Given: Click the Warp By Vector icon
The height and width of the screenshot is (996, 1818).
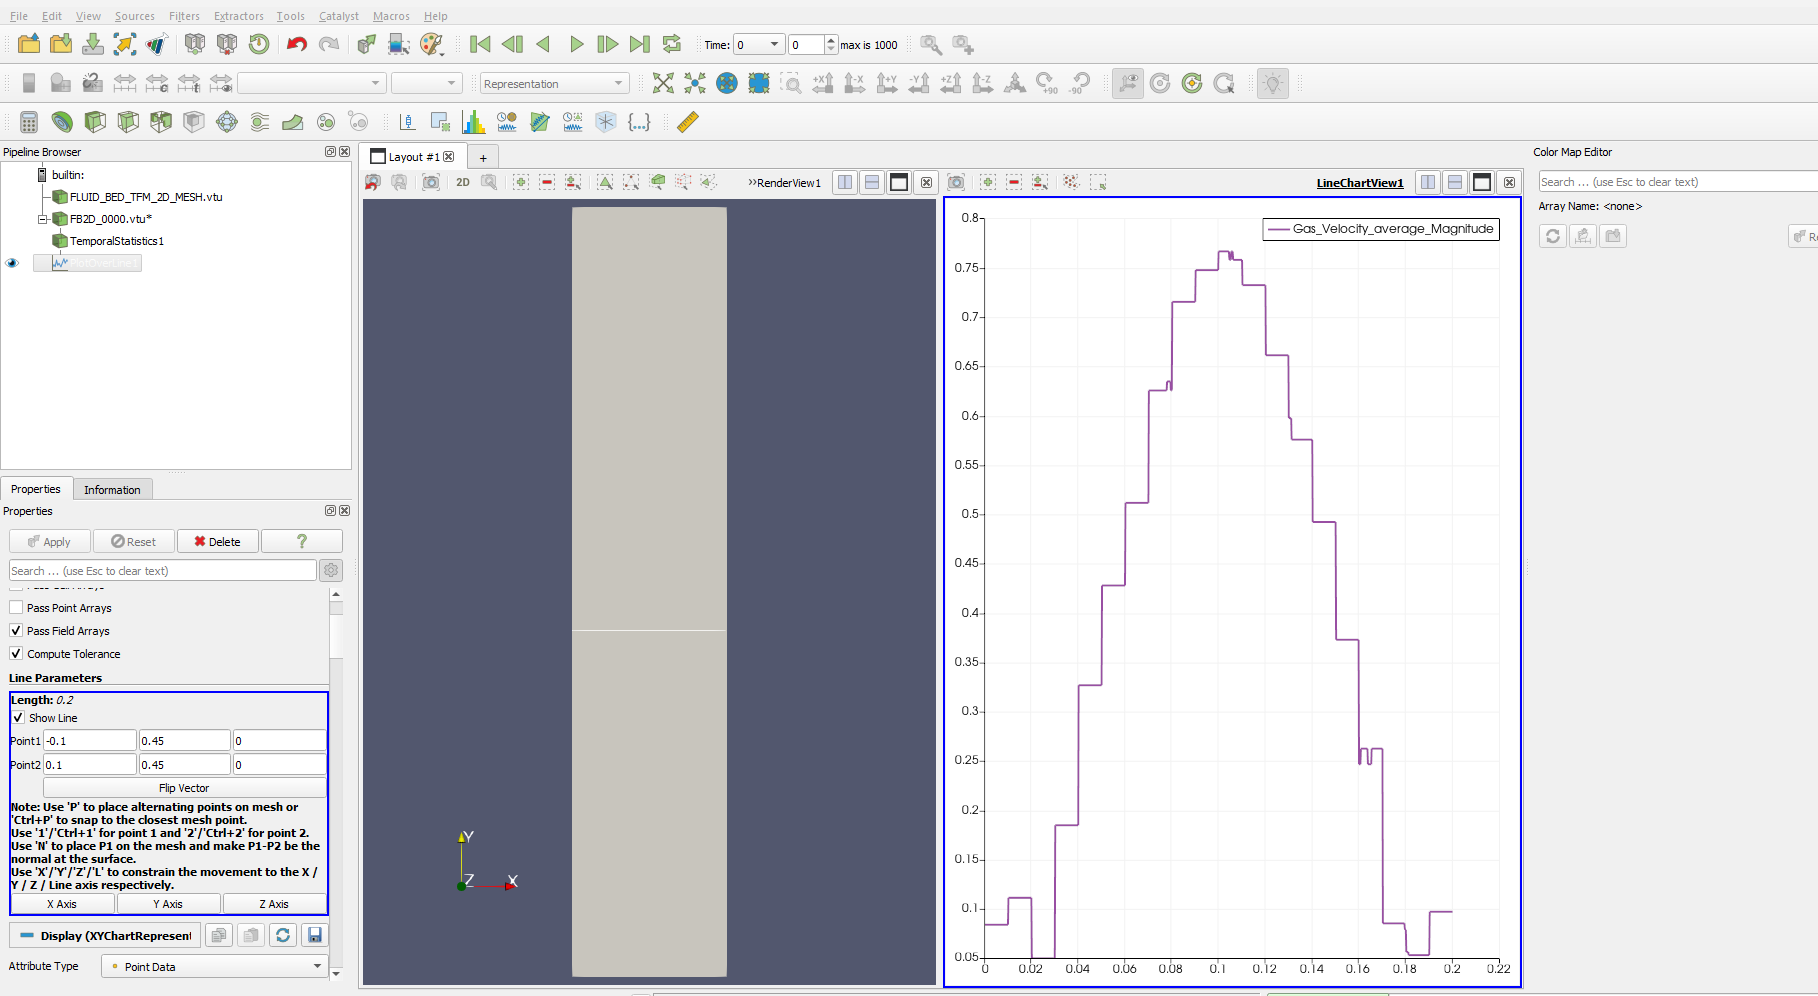Looking at the screenshot, I should click(x=293, y=122).
